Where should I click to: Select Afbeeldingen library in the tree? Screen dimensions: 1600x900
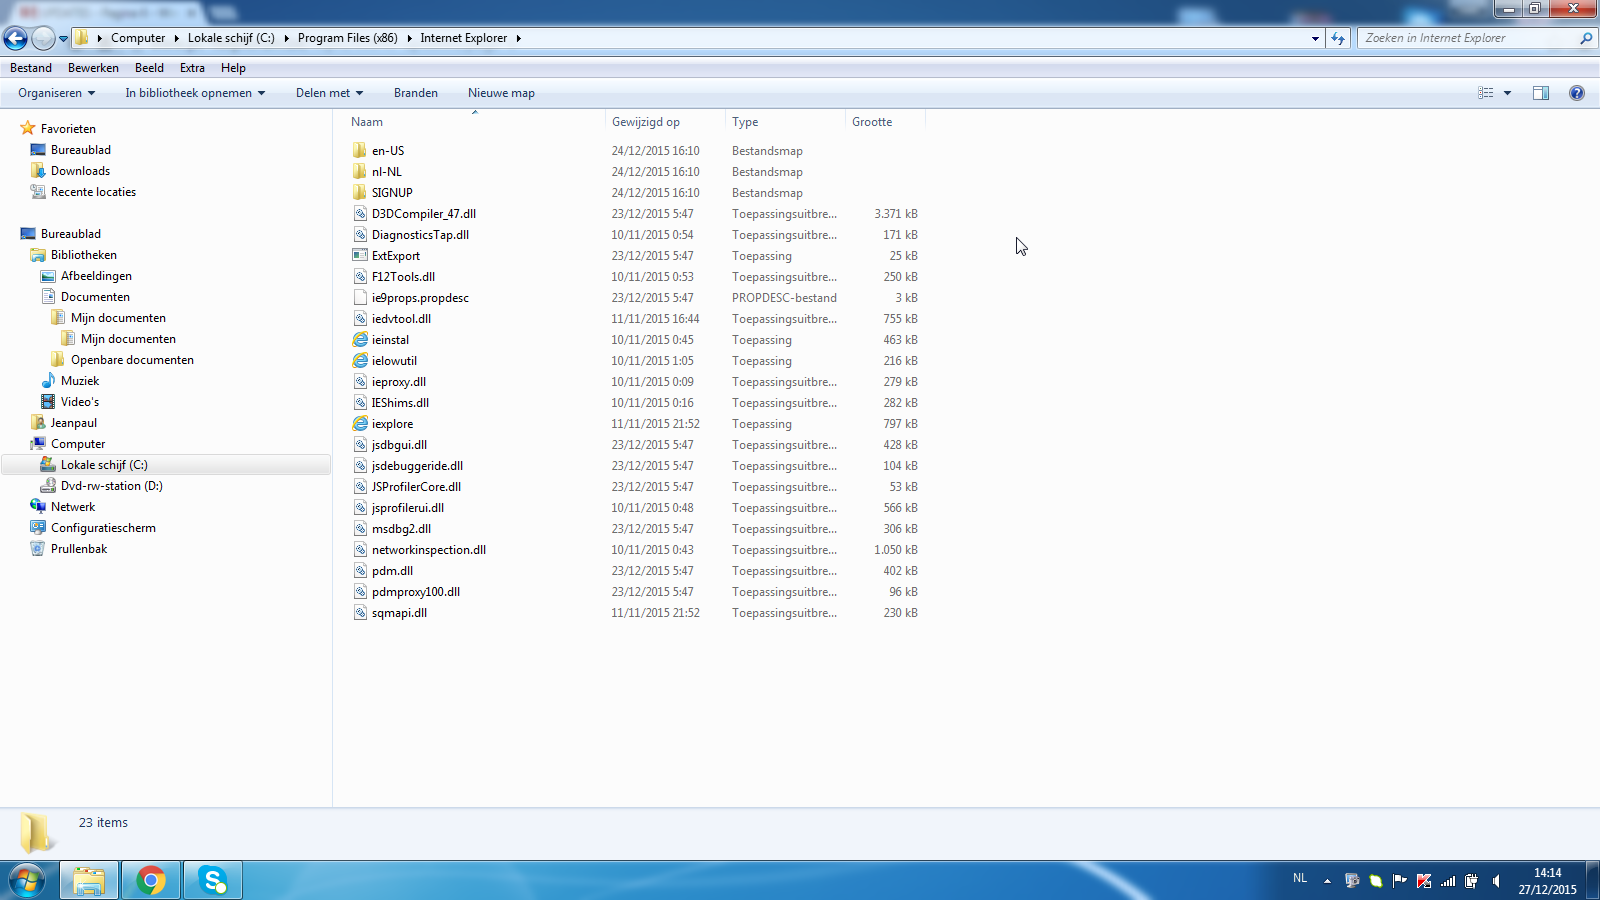click(x=96, y=276)
